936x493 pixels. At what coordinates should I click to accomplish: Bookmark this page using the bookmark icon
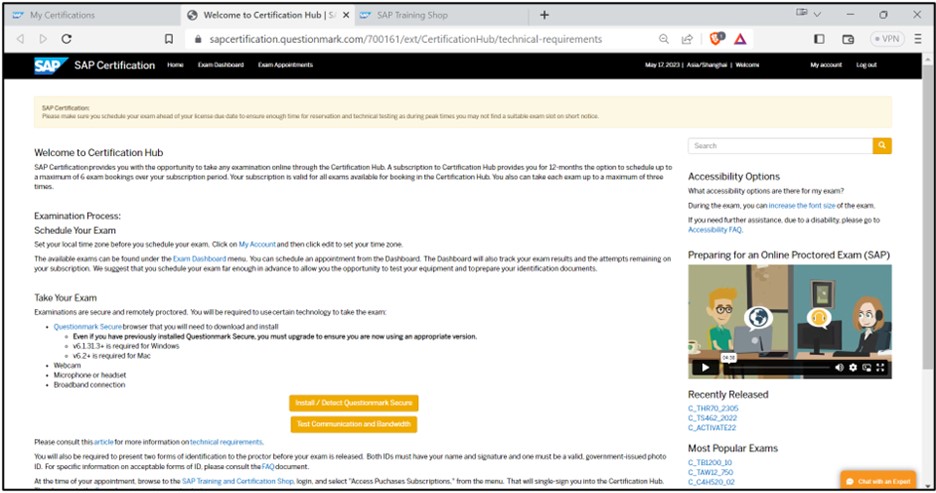click(x=169, y=39)
